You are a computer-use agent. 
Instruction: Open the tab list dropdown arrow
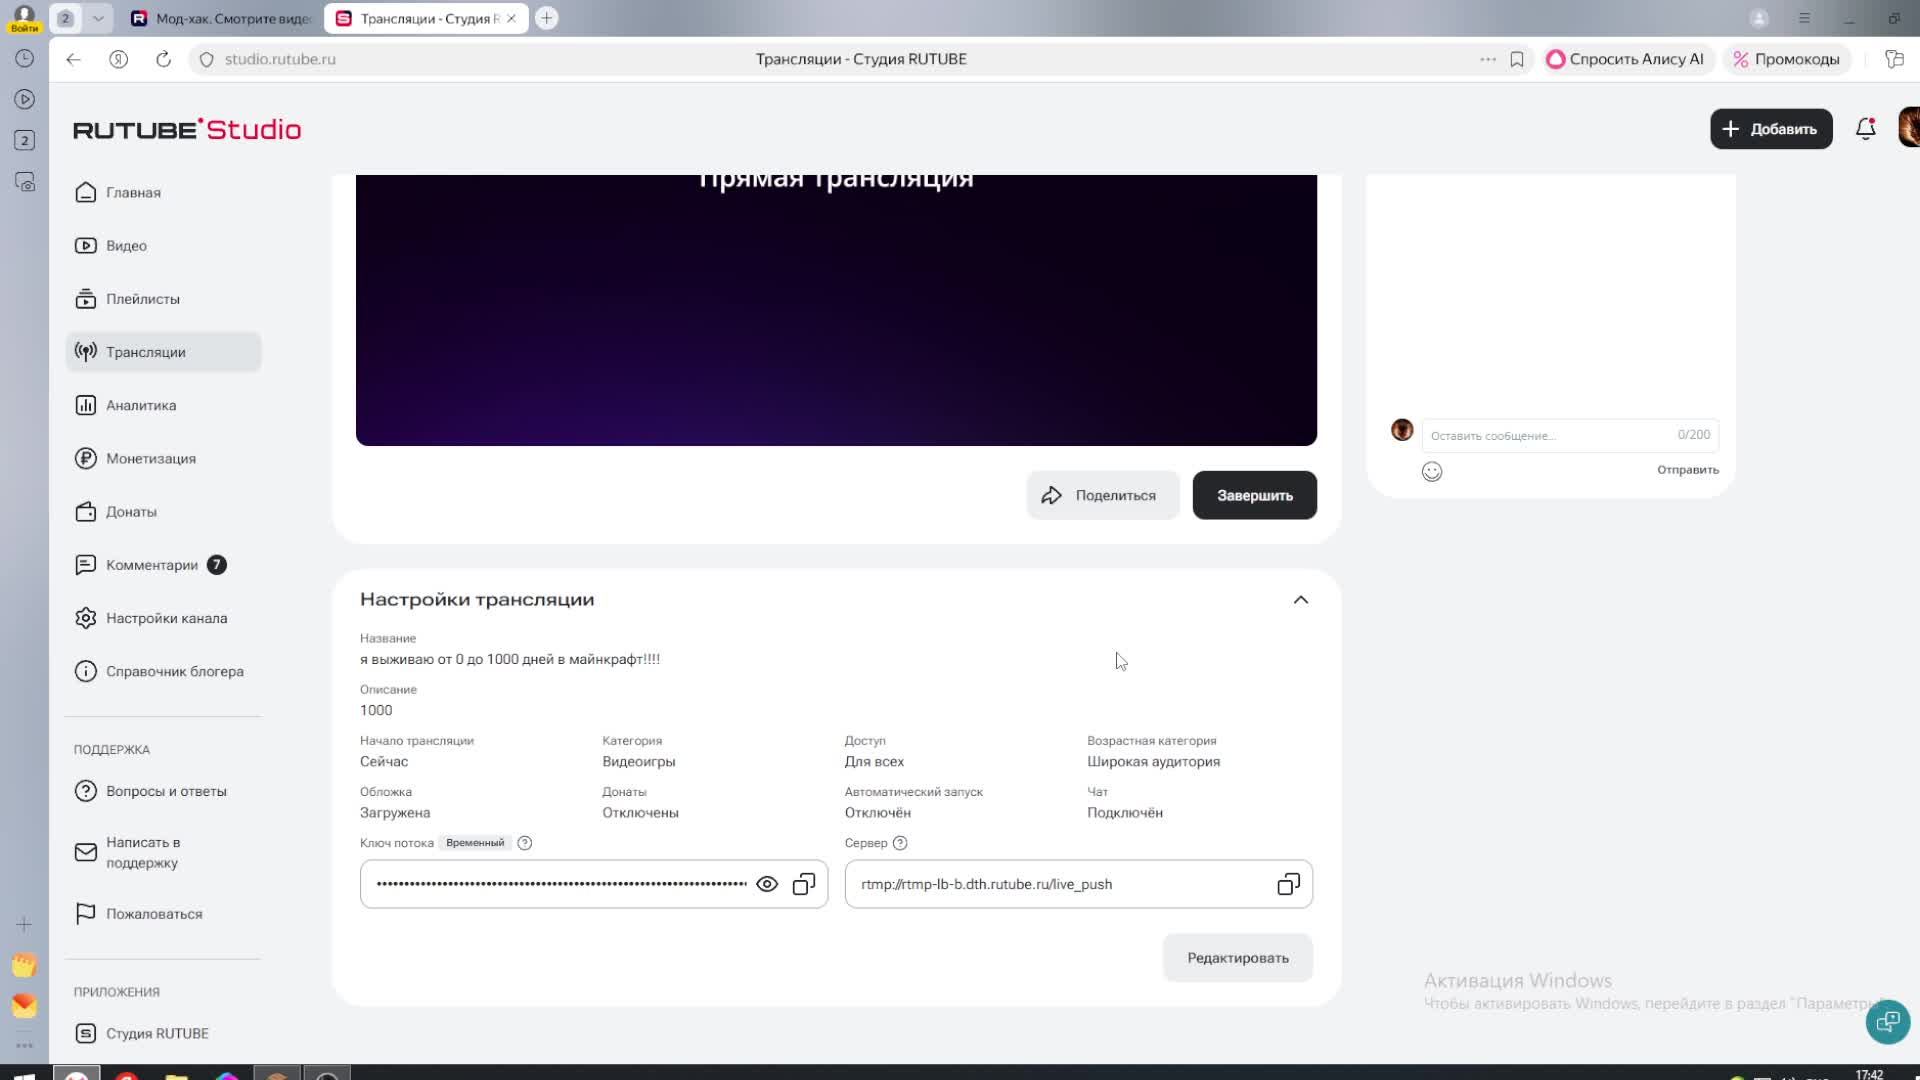(97, 18)
